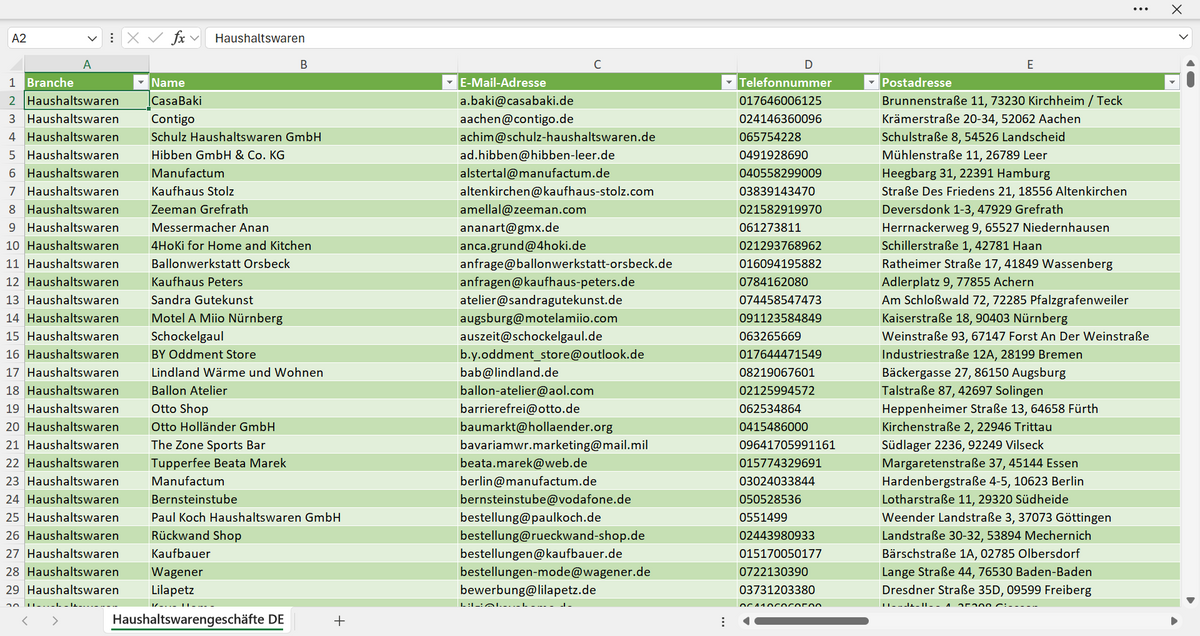Open the Telefonnummer filter dropdown

click(x=871, y=83)
